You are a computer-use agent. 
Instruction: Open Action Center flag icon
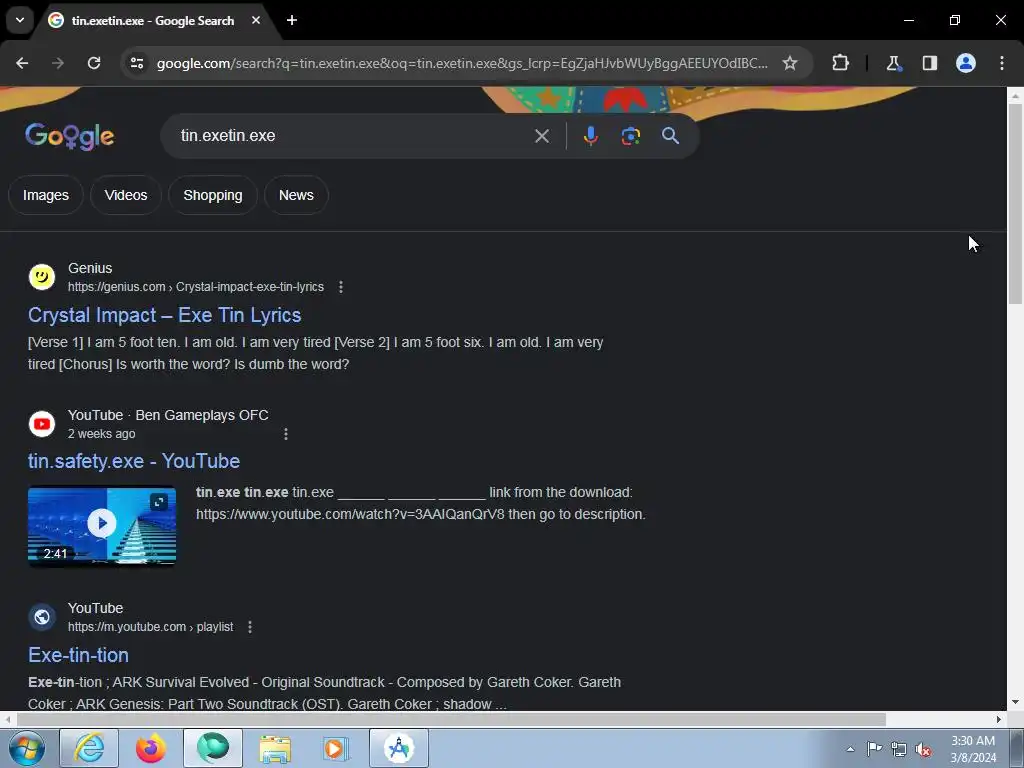click(x=874, y=749)
